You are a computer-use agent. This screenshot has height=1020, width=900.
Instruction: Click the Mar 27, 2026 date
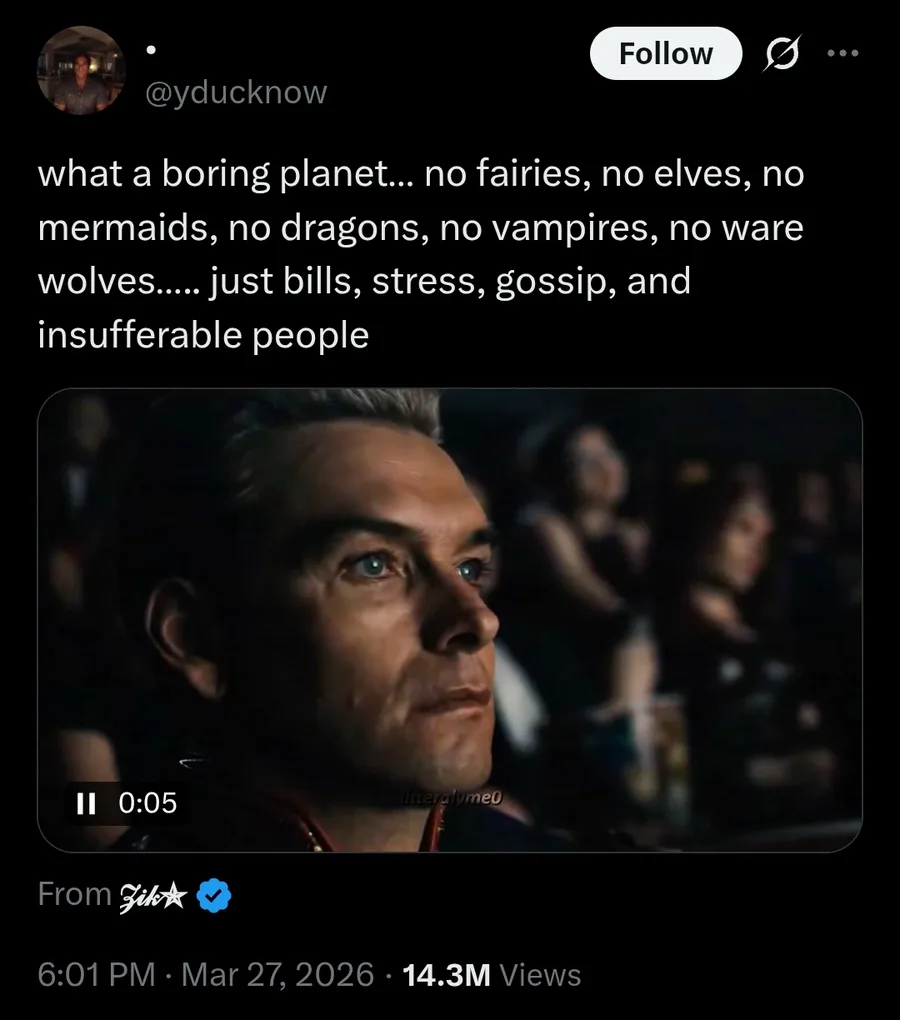pyautogui.click(x=279, y=974)
